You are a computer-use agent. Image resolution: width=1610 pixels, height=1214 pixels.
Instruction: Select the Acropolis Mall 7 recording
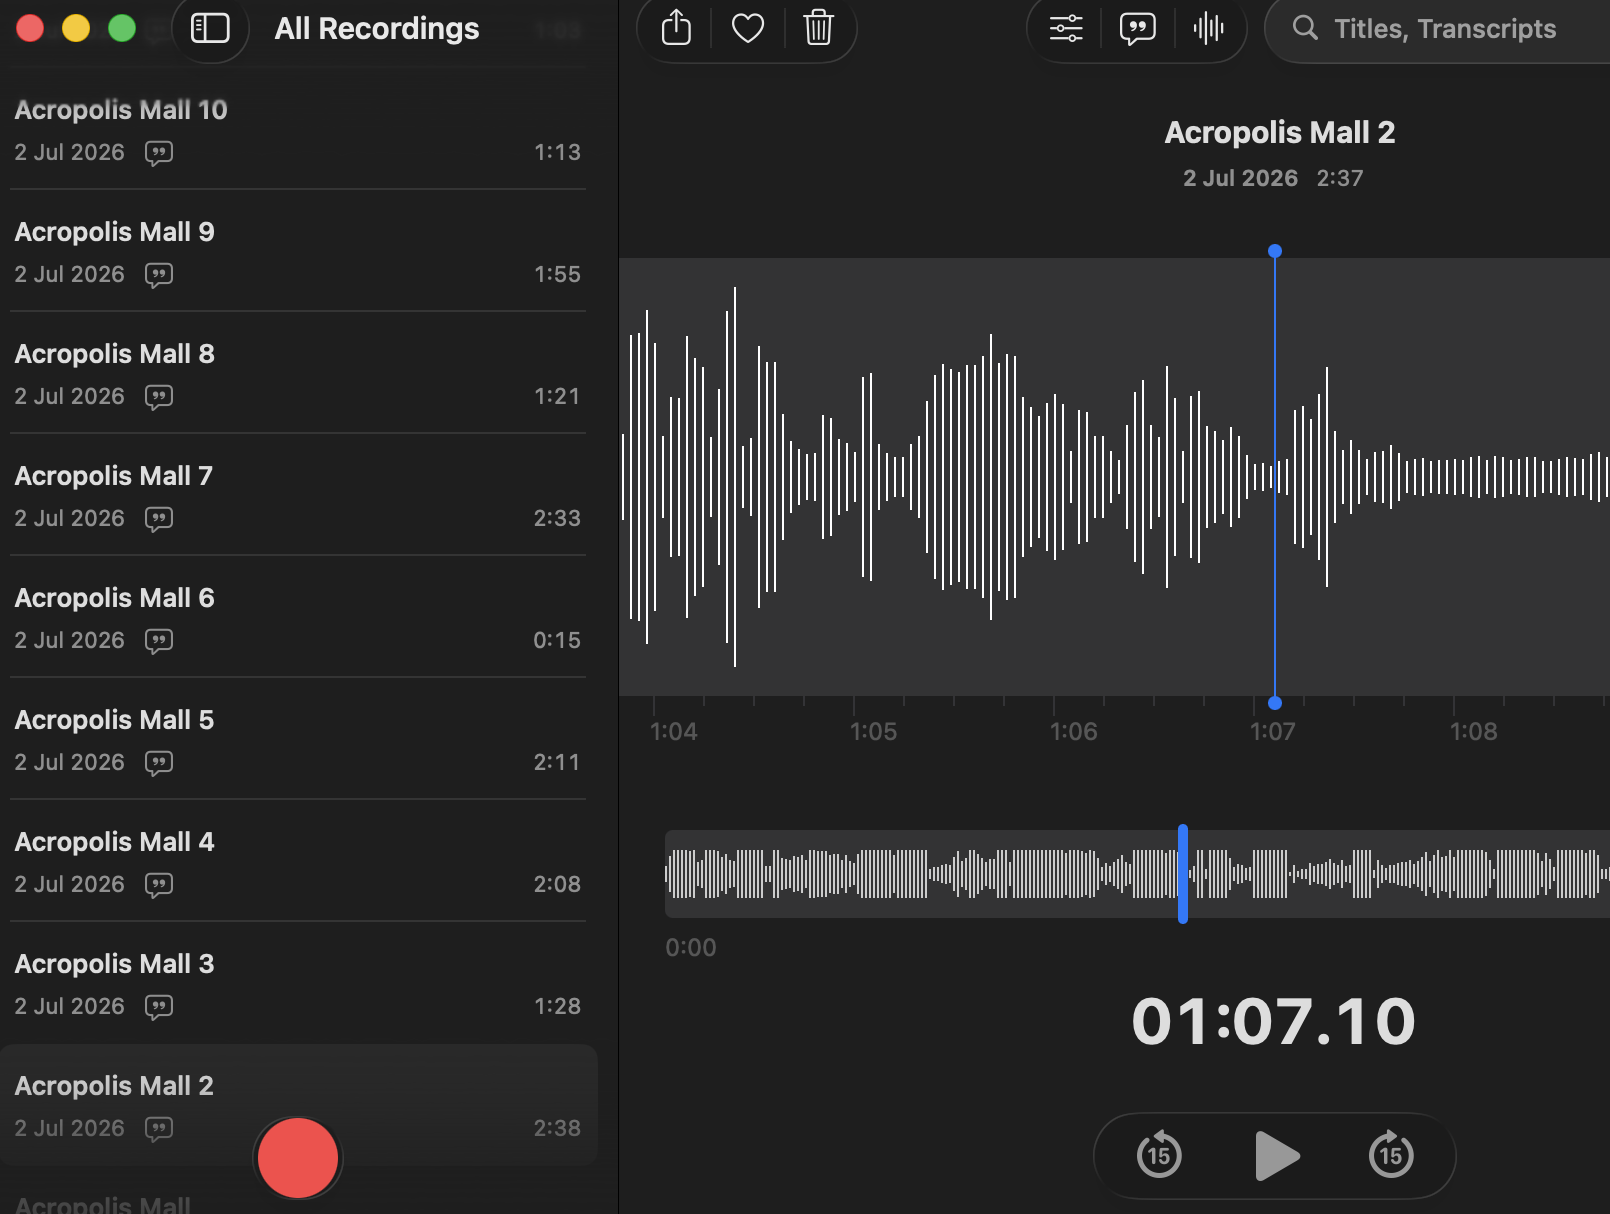point(298,496)
